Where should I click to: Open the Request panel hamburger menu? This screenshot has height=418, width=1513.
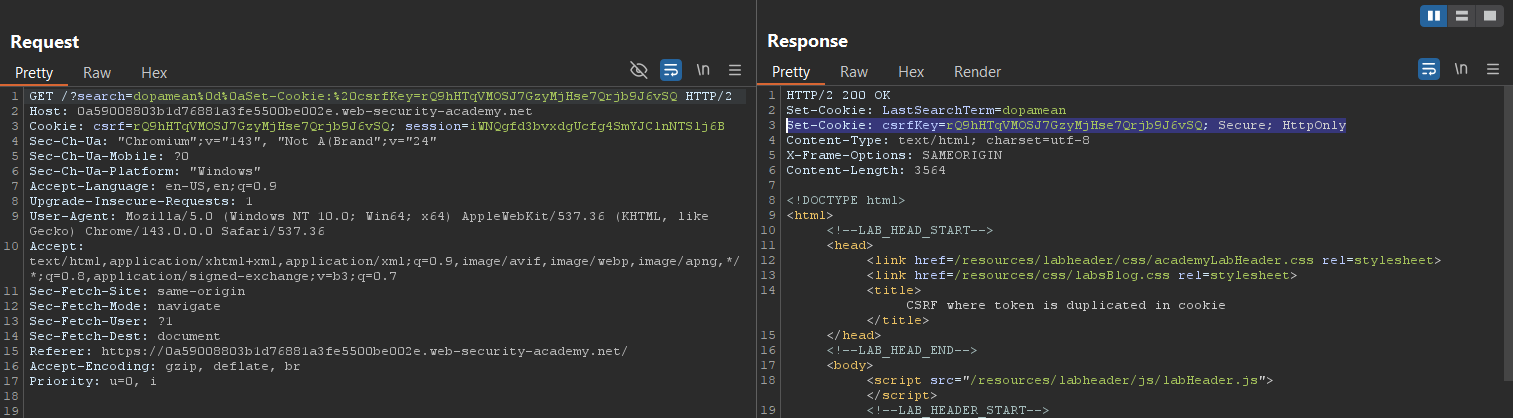735,69
